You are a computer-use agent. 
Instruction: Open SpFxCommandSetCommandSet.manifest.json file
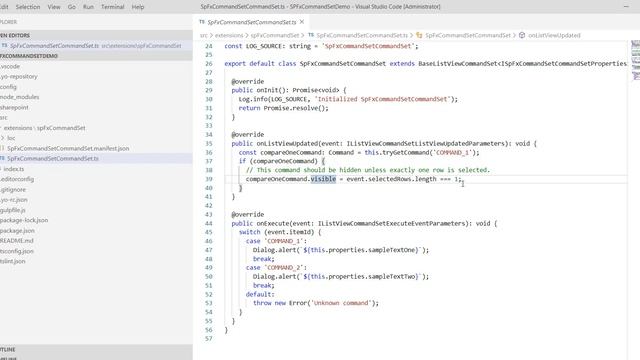(68, 148)
